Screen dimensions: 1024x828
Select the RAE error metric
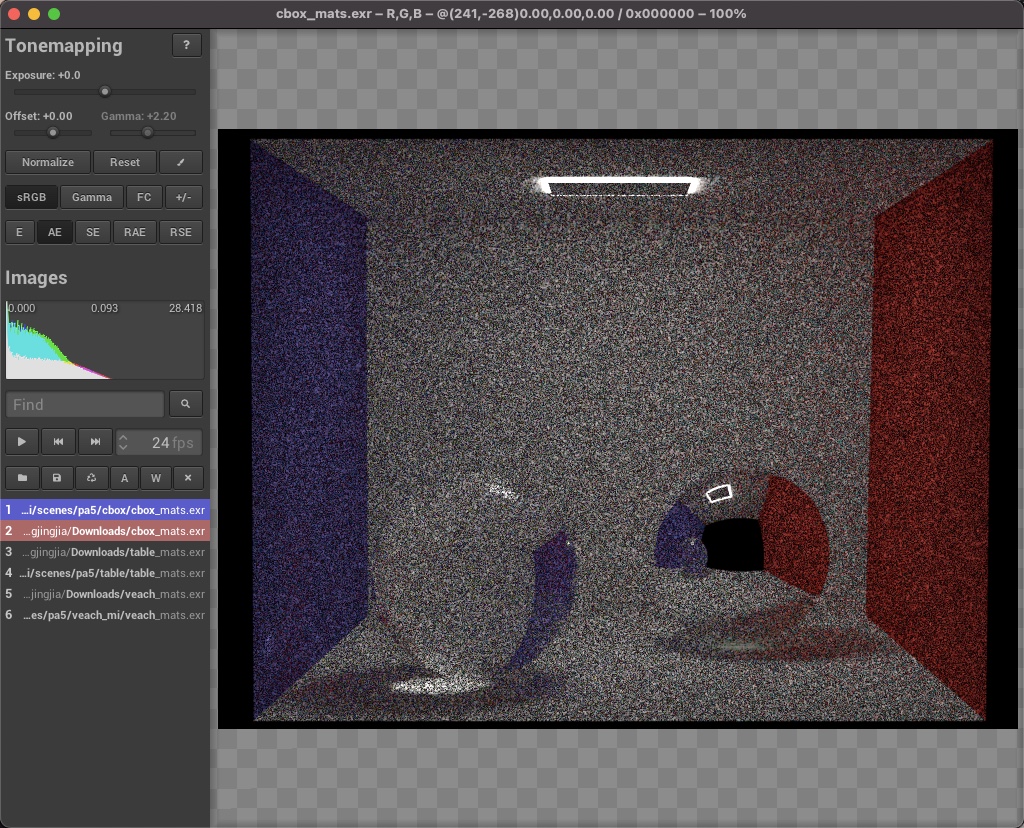[135, 232]
